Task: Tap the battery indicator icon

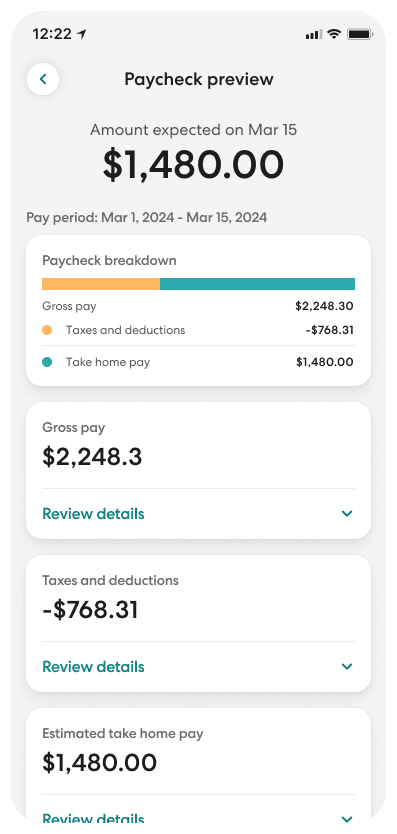Action: click(360, 35)
